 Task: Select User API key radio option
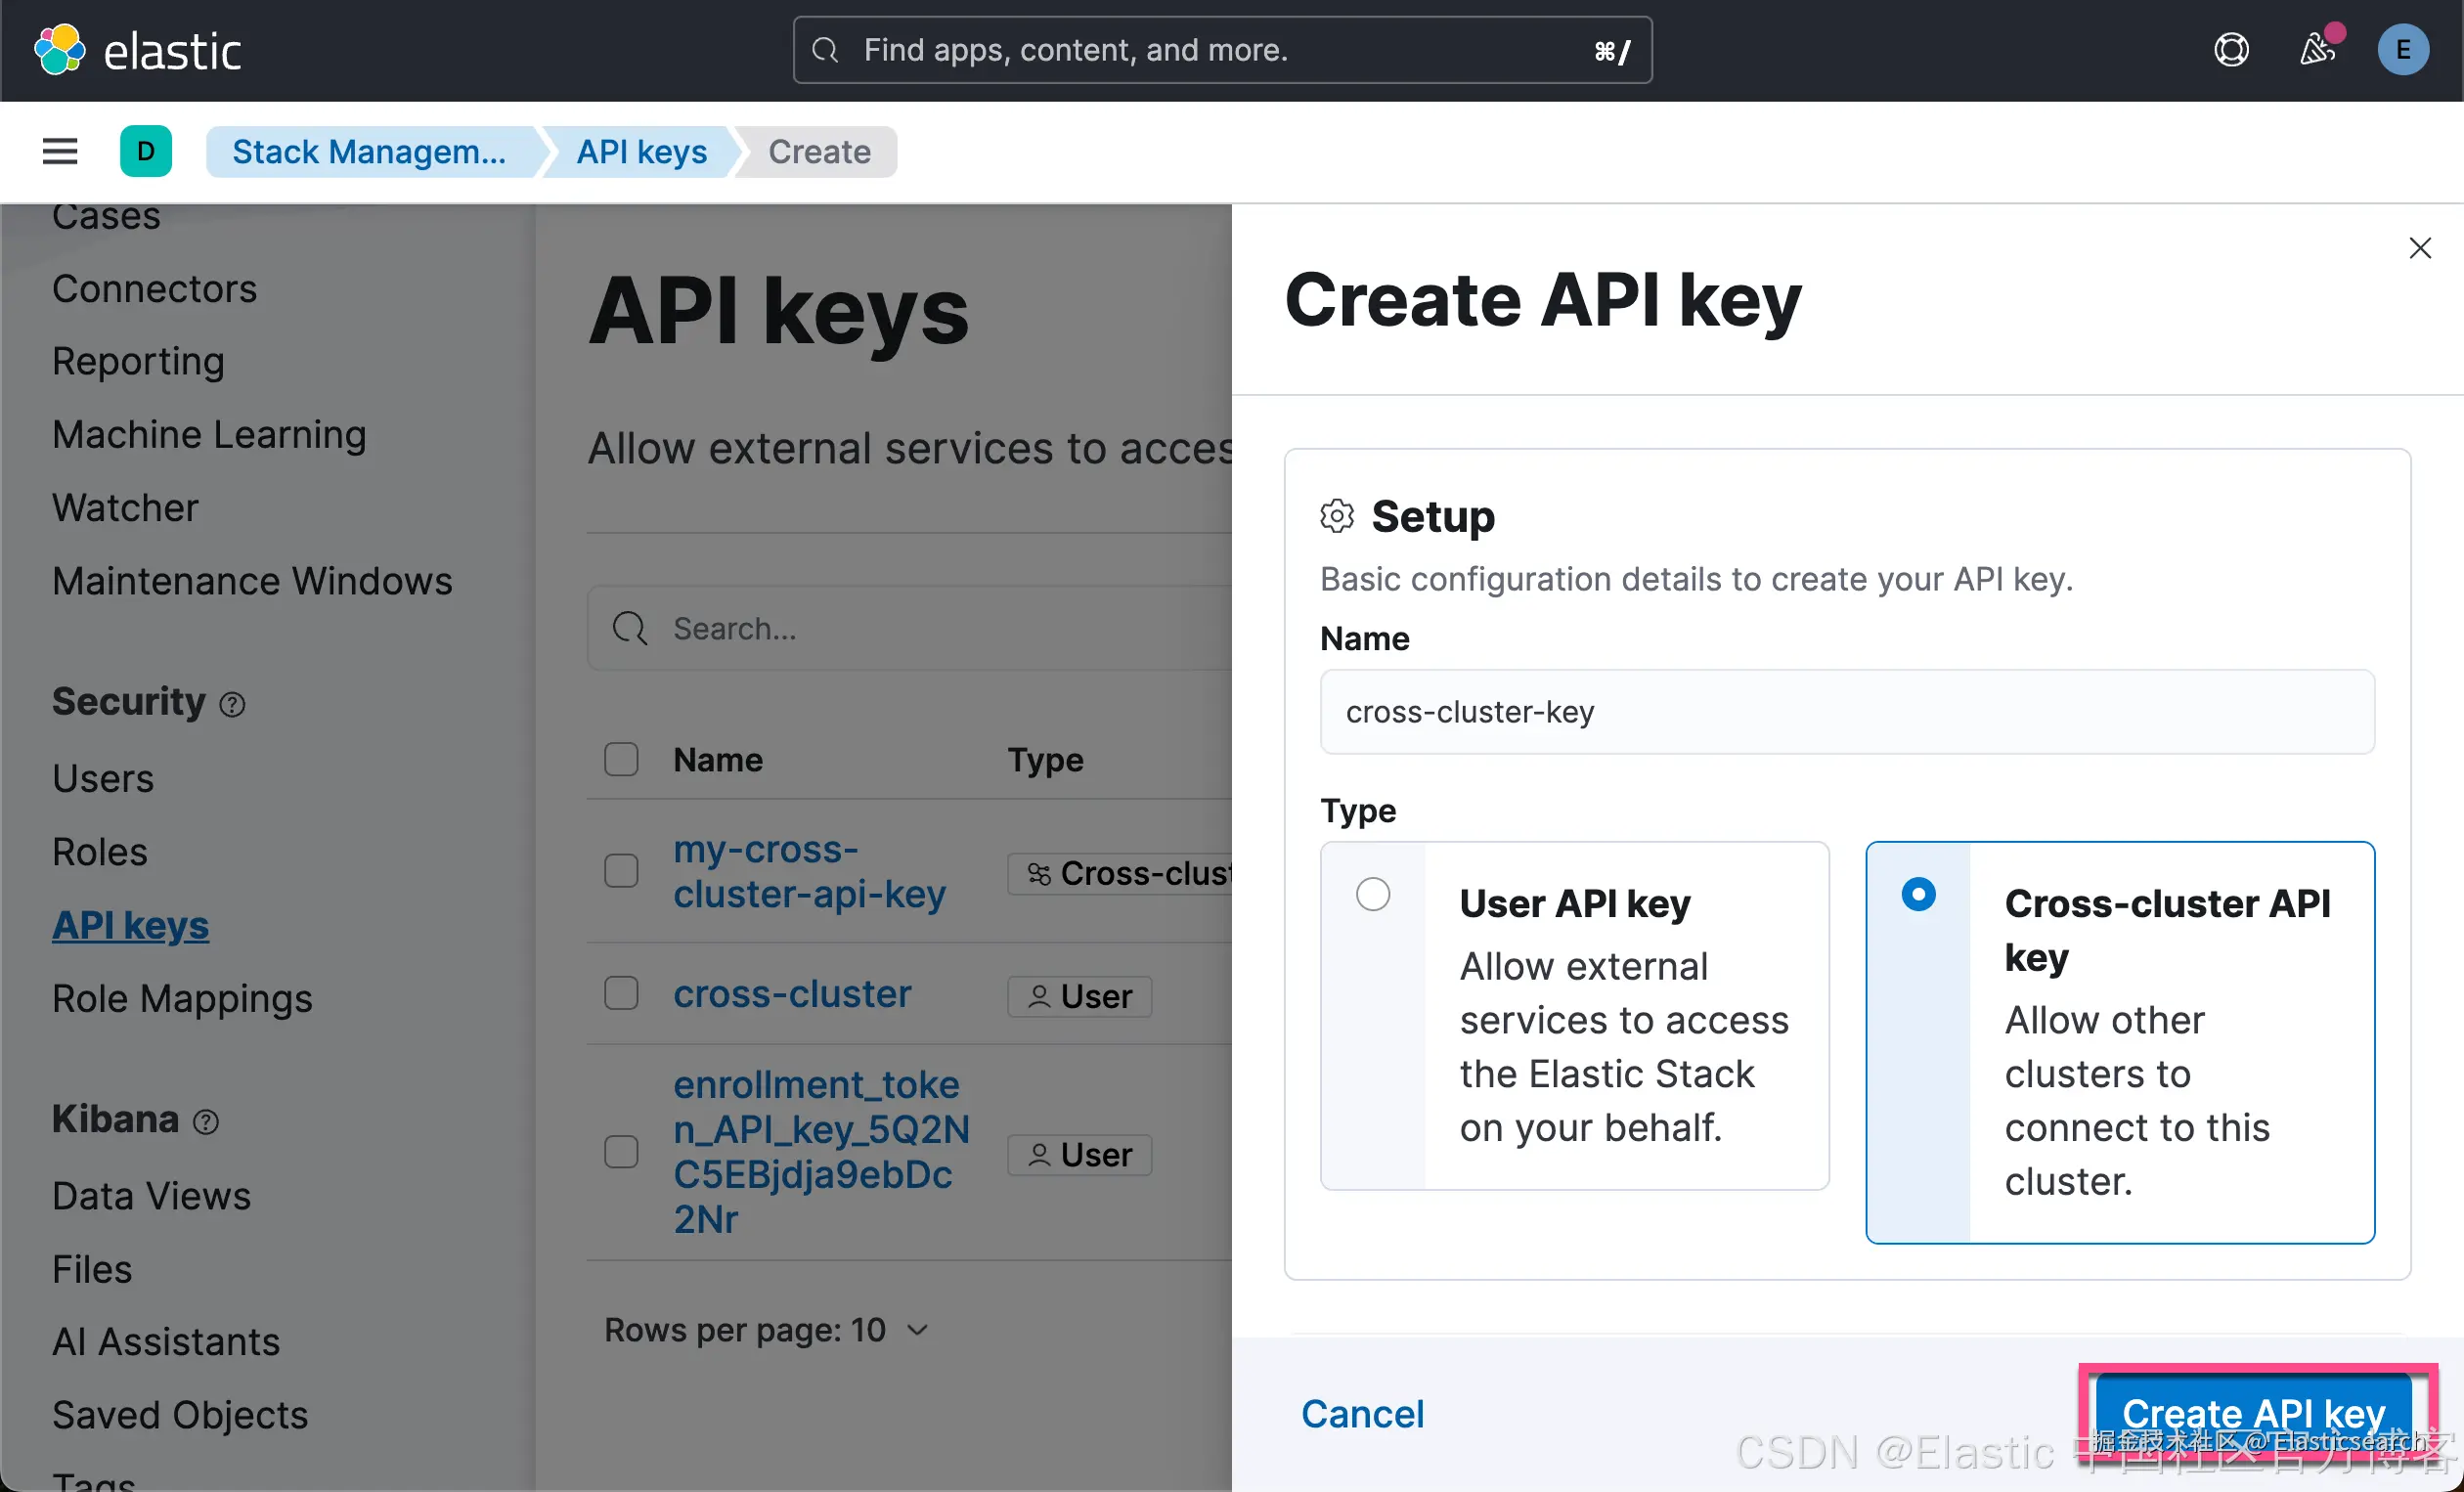(x=1373, y=894)
